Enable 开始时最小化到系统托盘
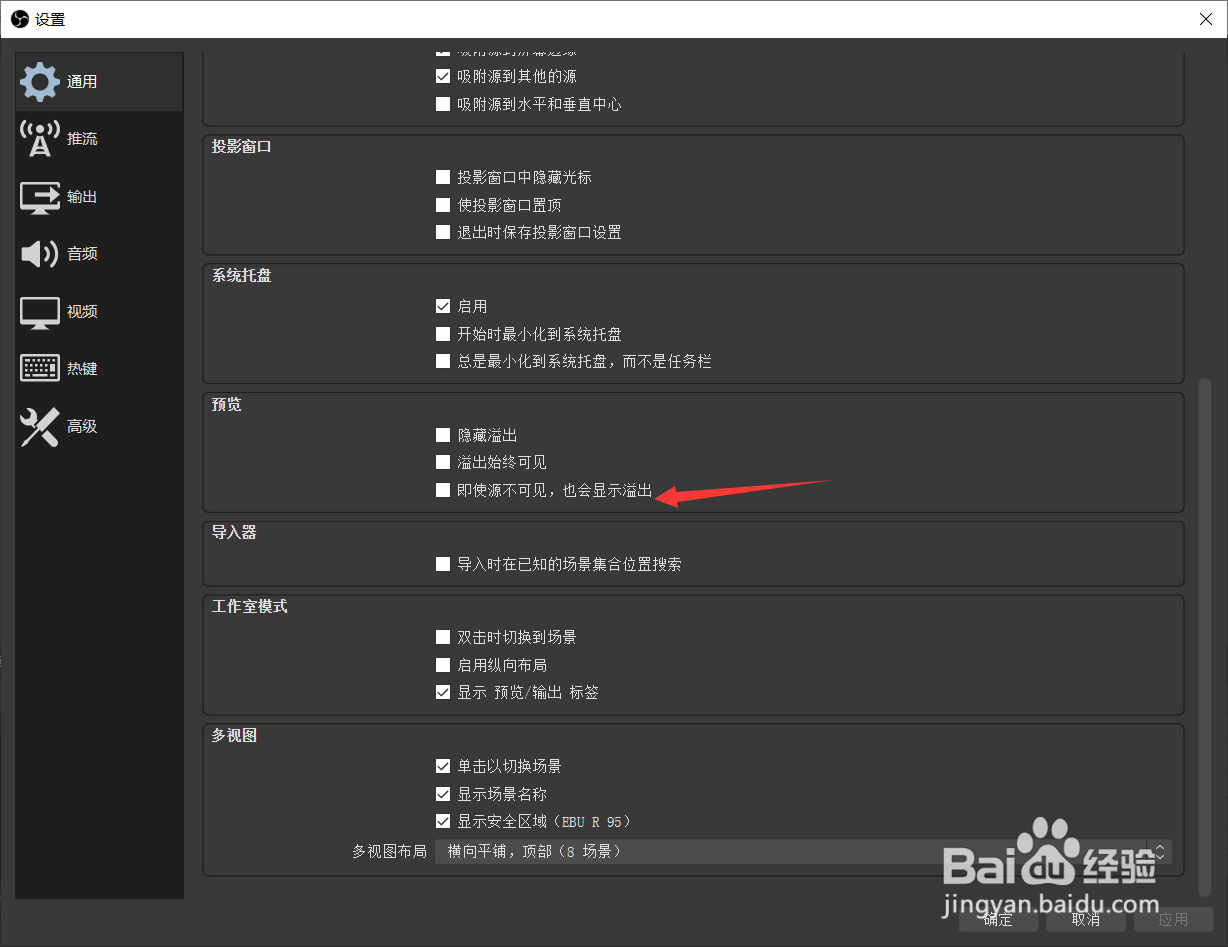 pos(443,334)
